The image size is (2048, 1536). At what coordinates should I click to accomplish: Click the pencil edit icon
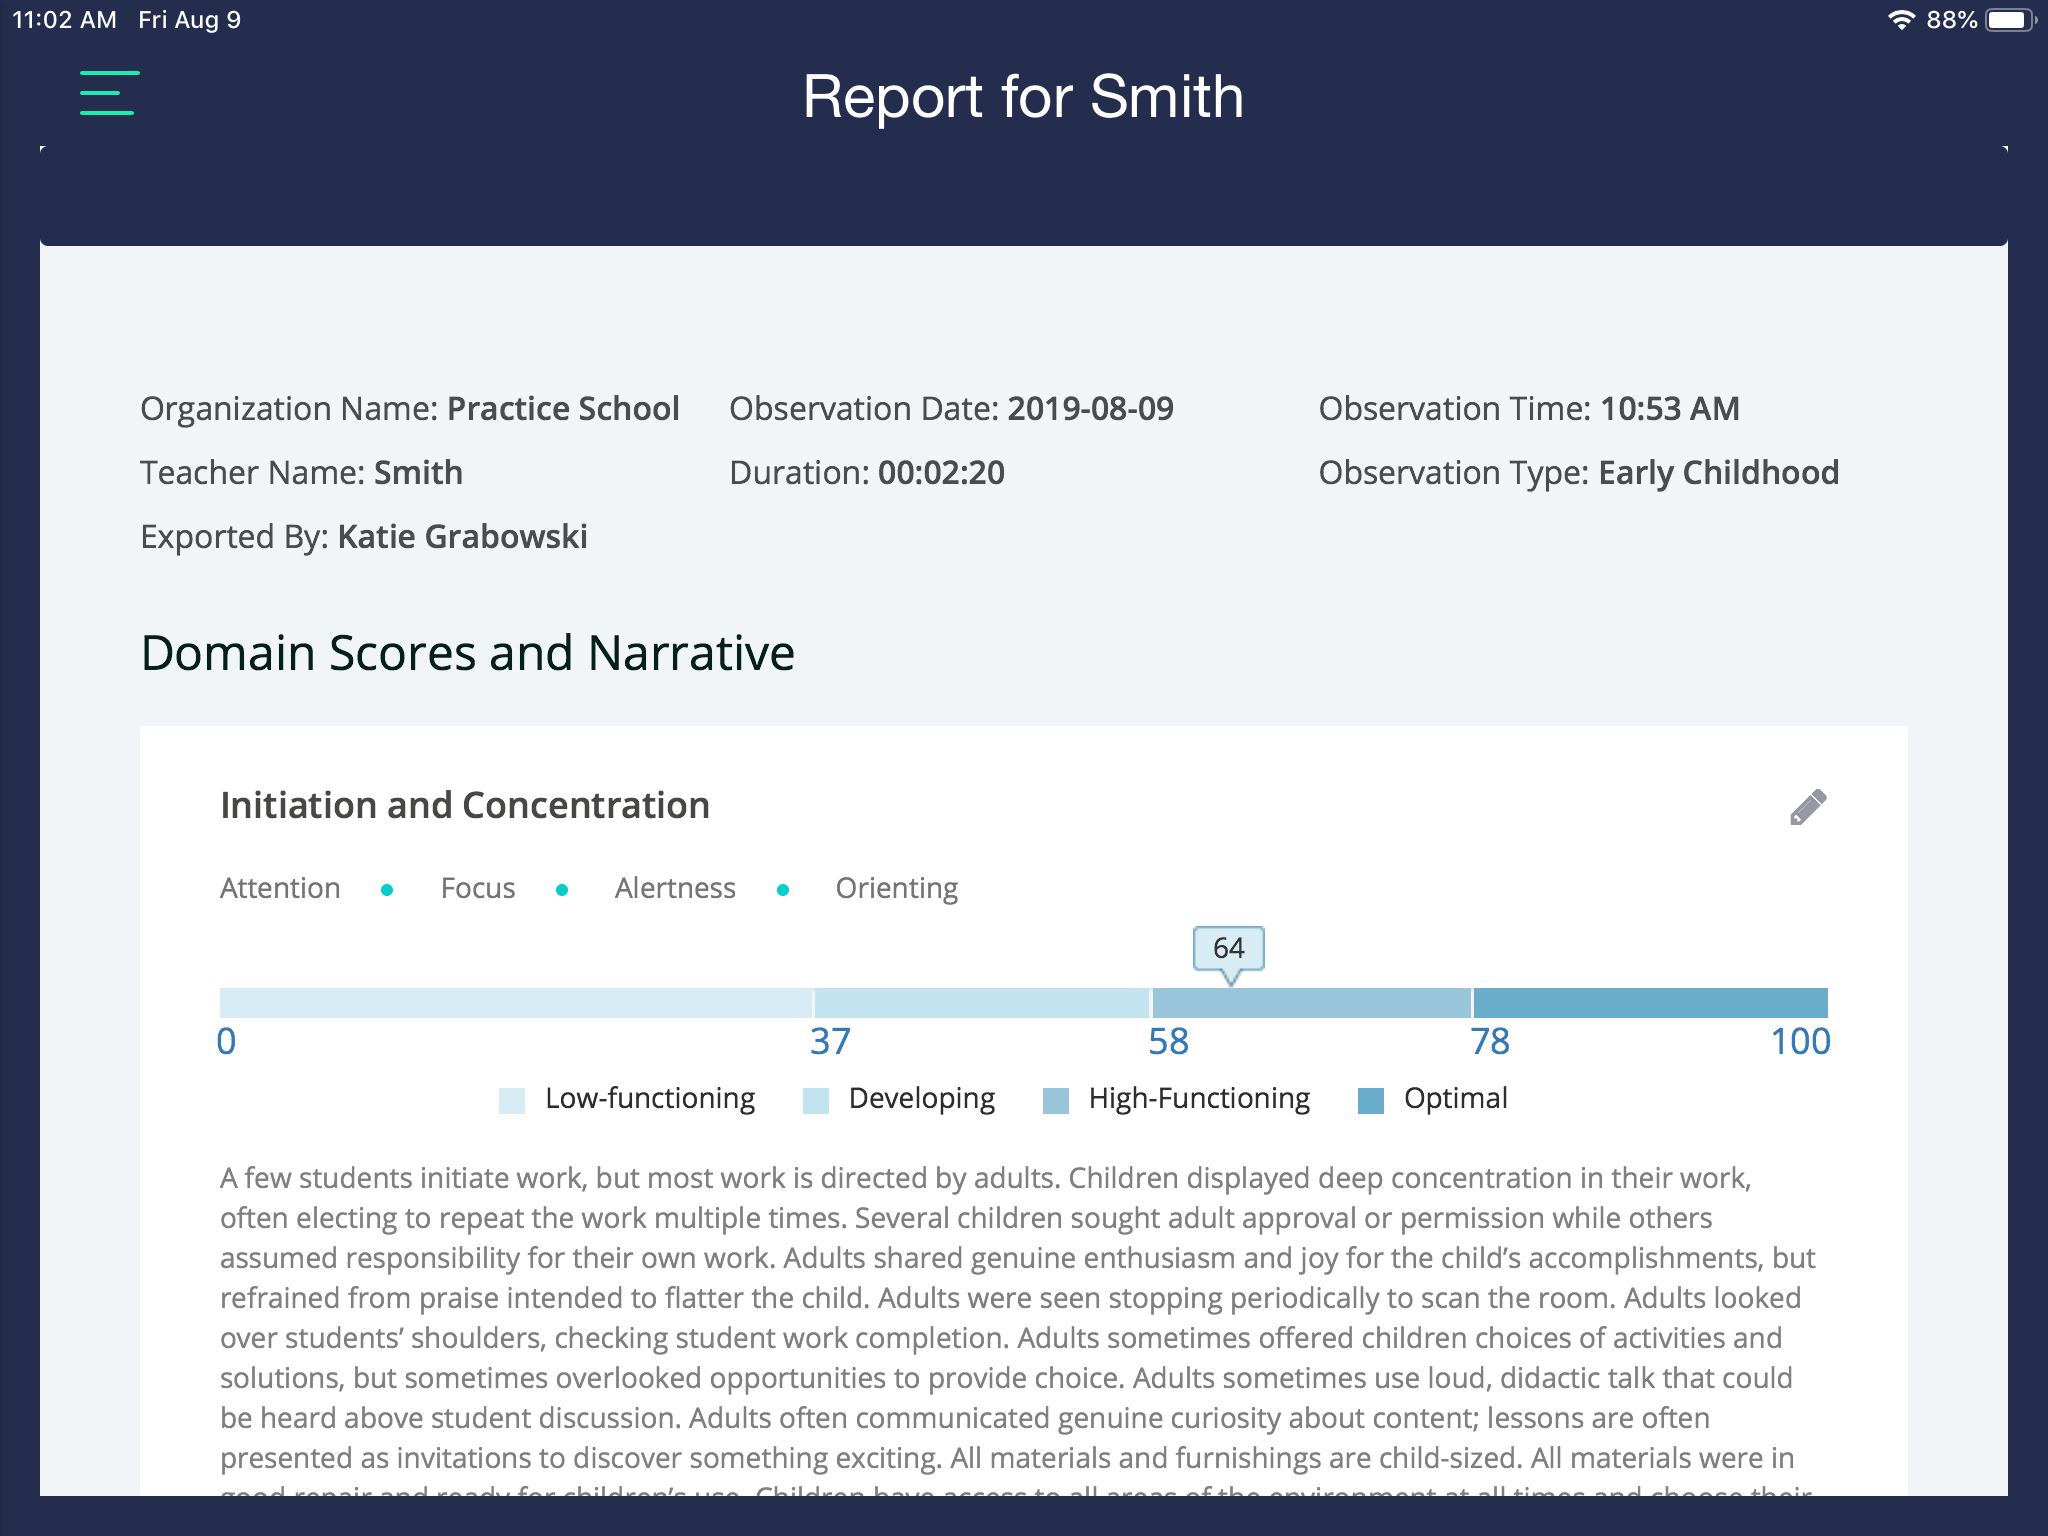tap(1808, 807)
